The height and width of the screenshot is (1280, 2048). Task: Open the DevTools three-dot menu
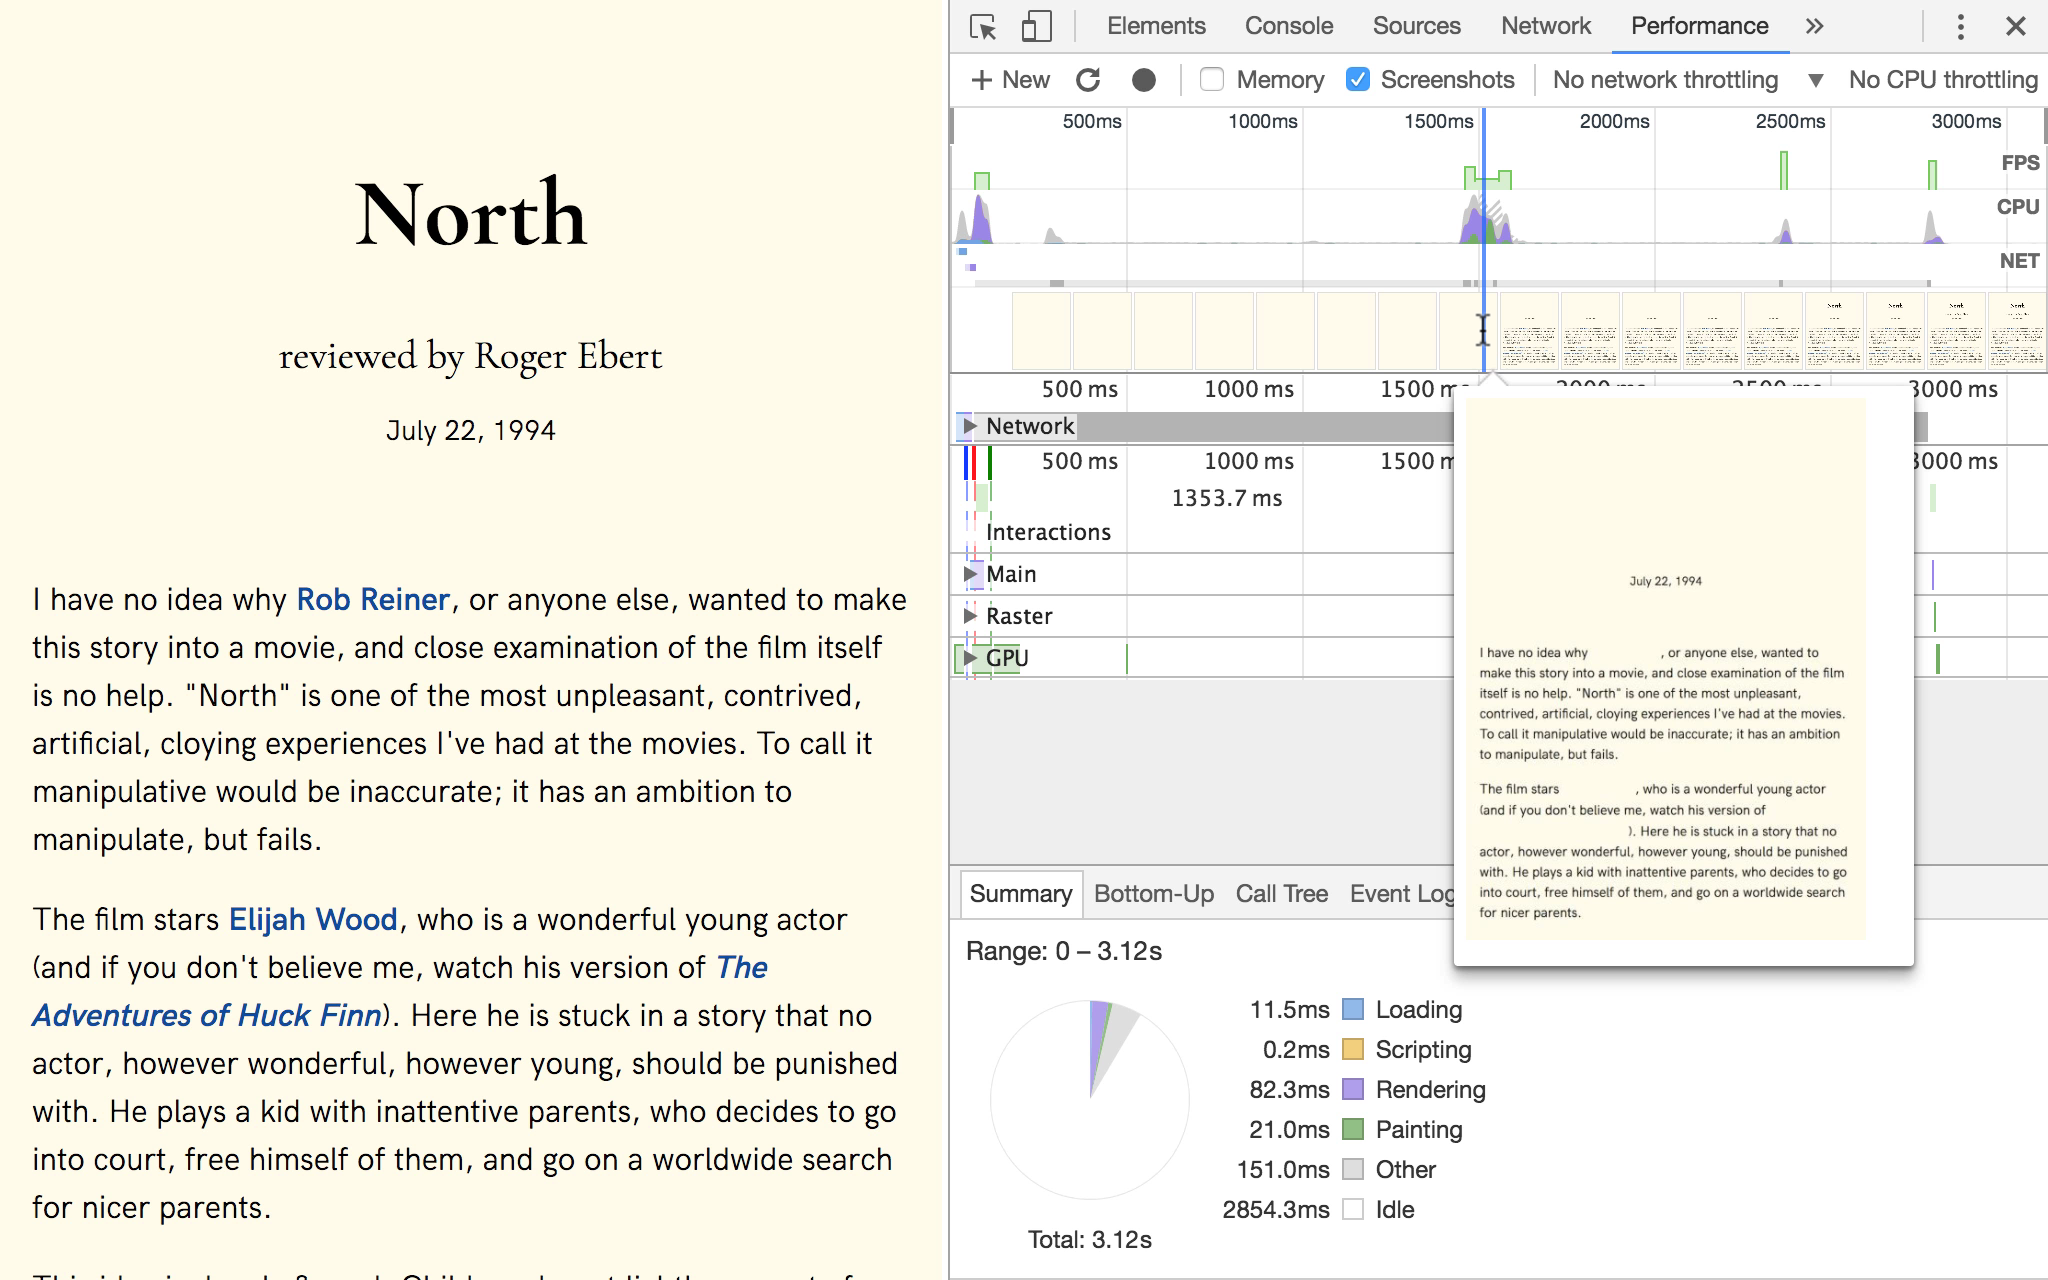tap(1960, 27)
